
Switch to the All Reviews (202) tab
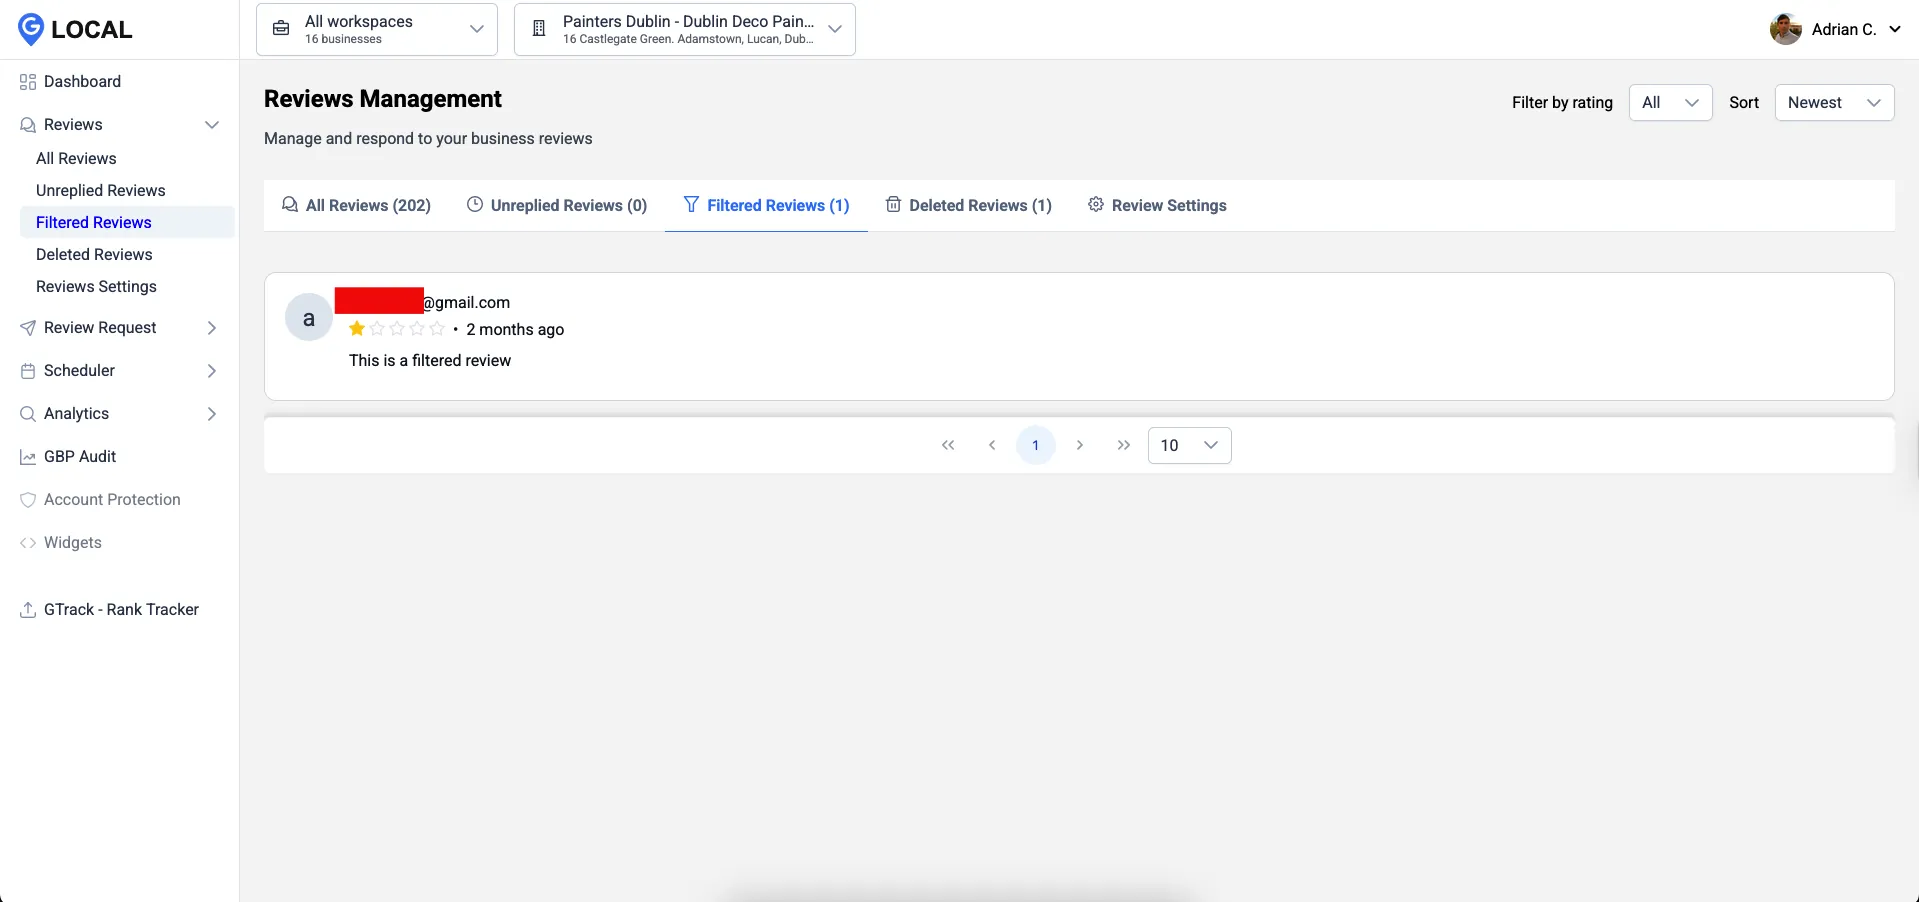tap(356, 205)
